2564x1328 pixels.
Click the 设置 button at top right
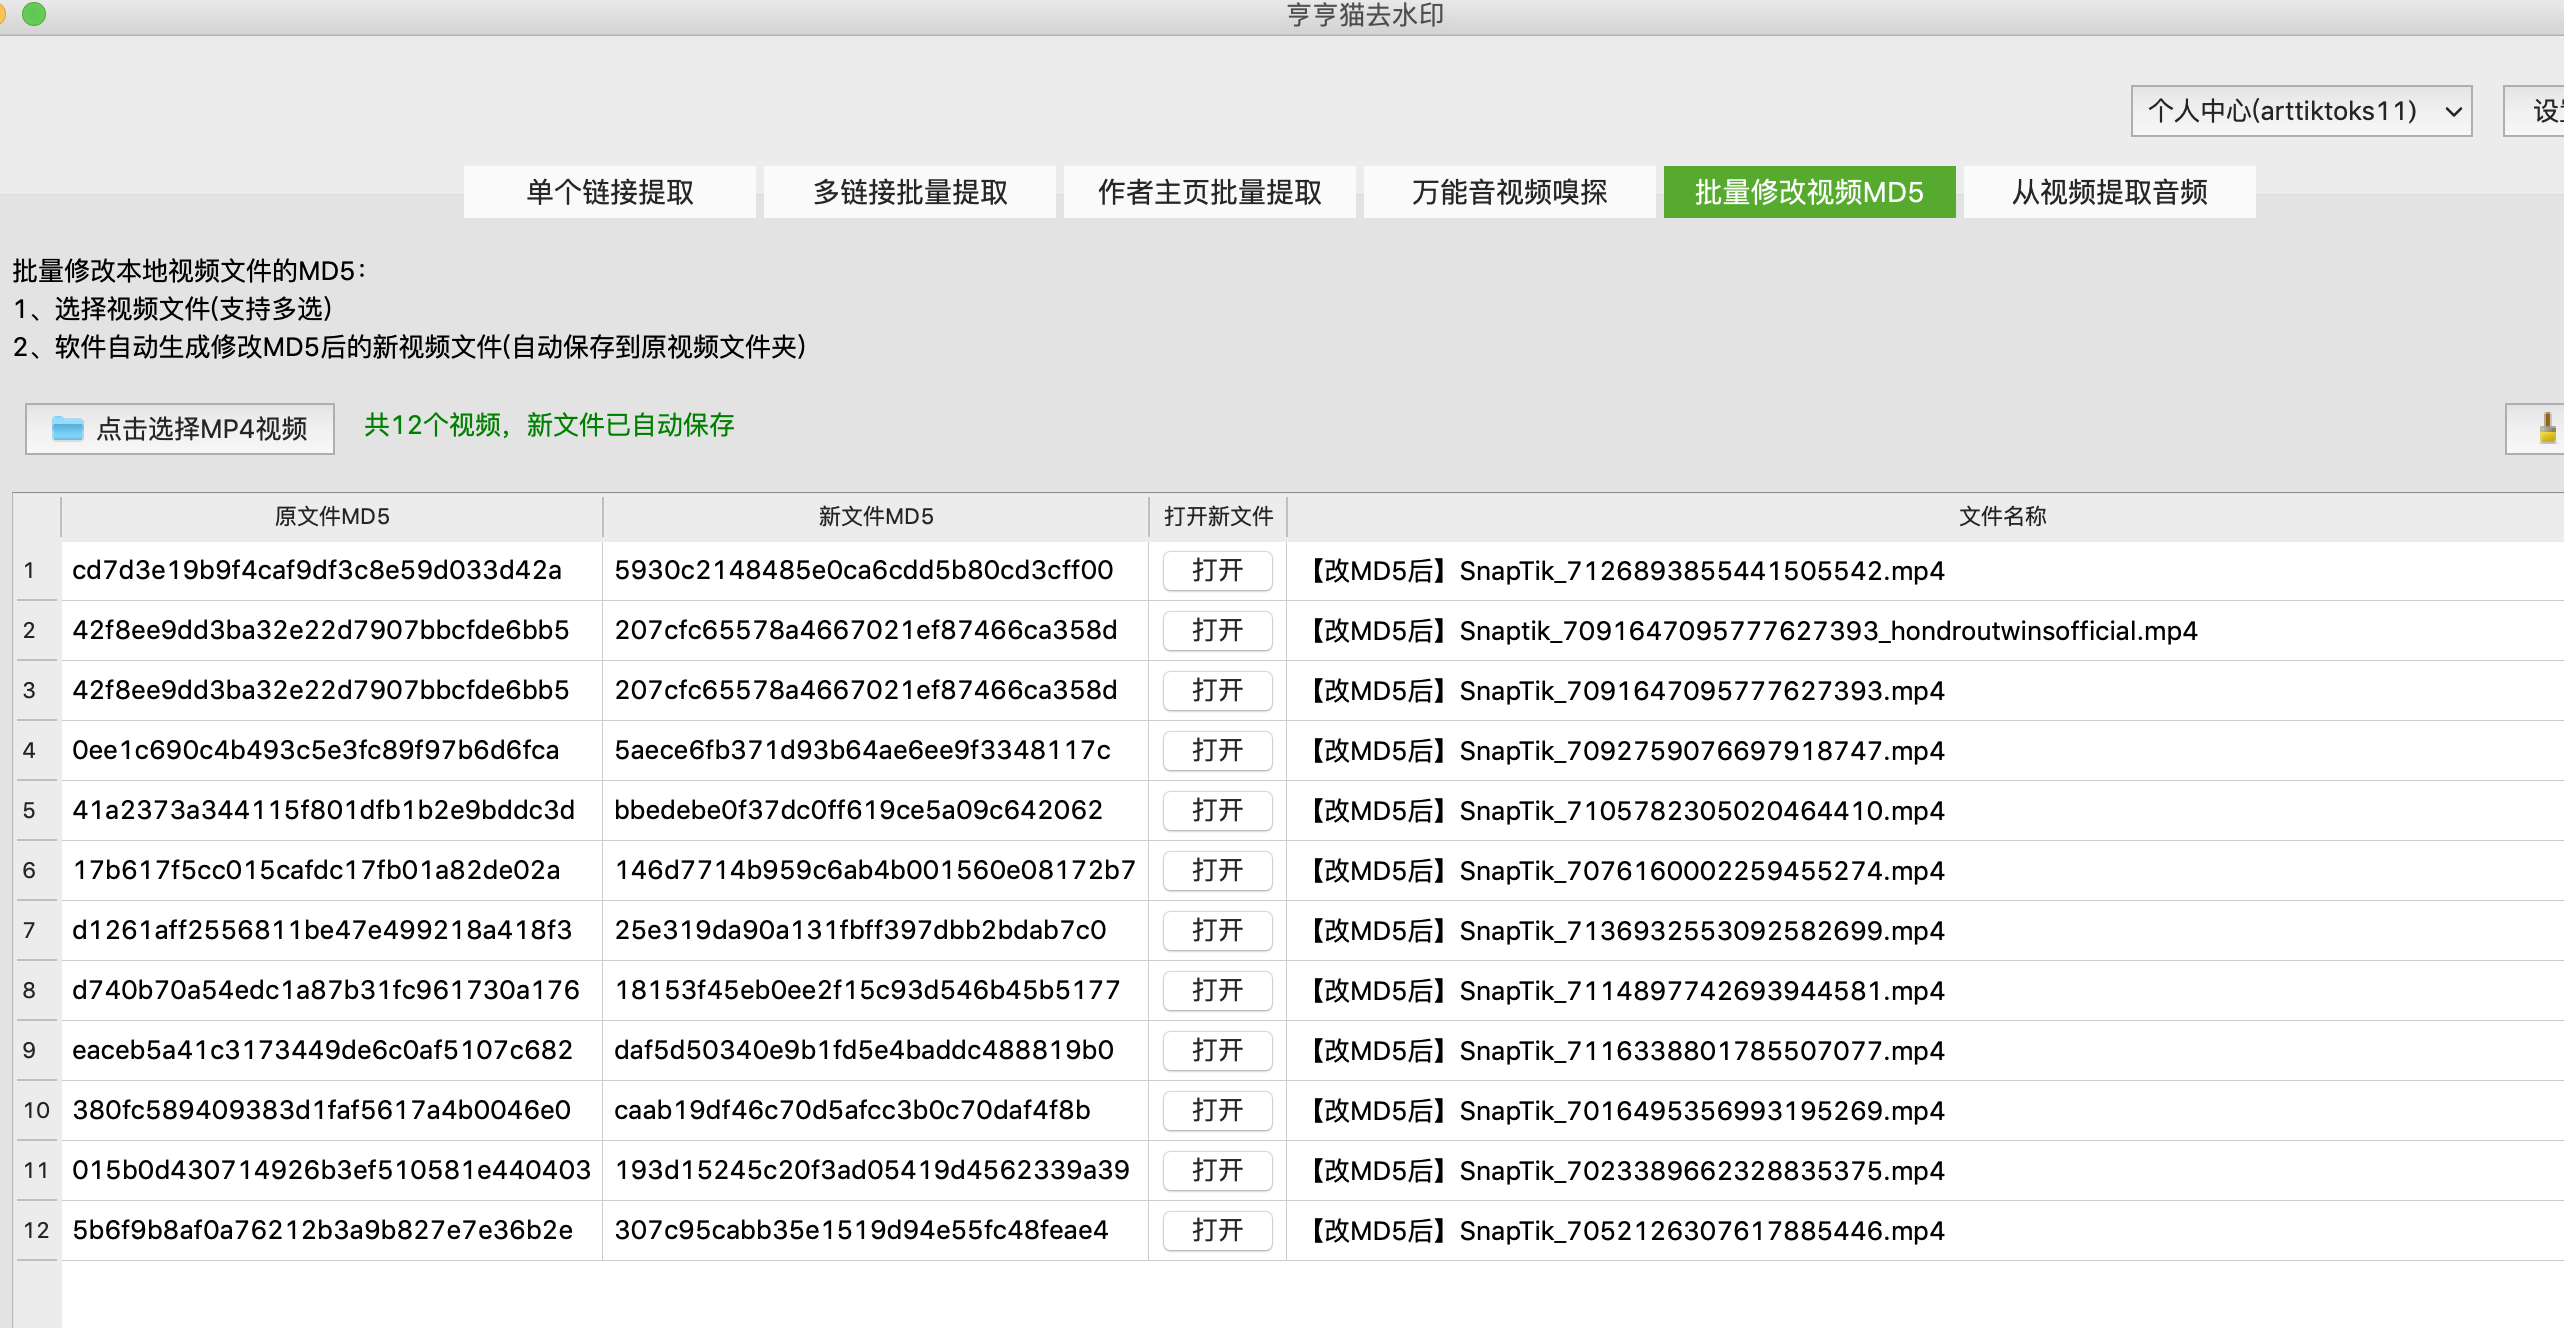point(2540,111)
